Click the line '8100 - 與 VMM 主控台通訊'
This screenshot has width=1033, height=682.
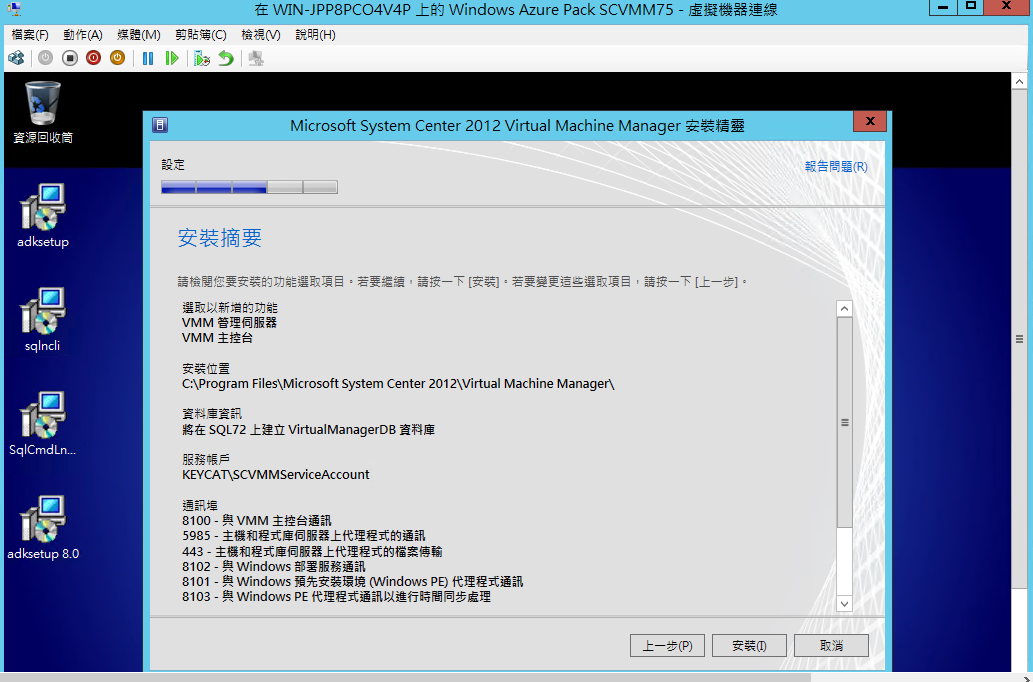point(256,521)
